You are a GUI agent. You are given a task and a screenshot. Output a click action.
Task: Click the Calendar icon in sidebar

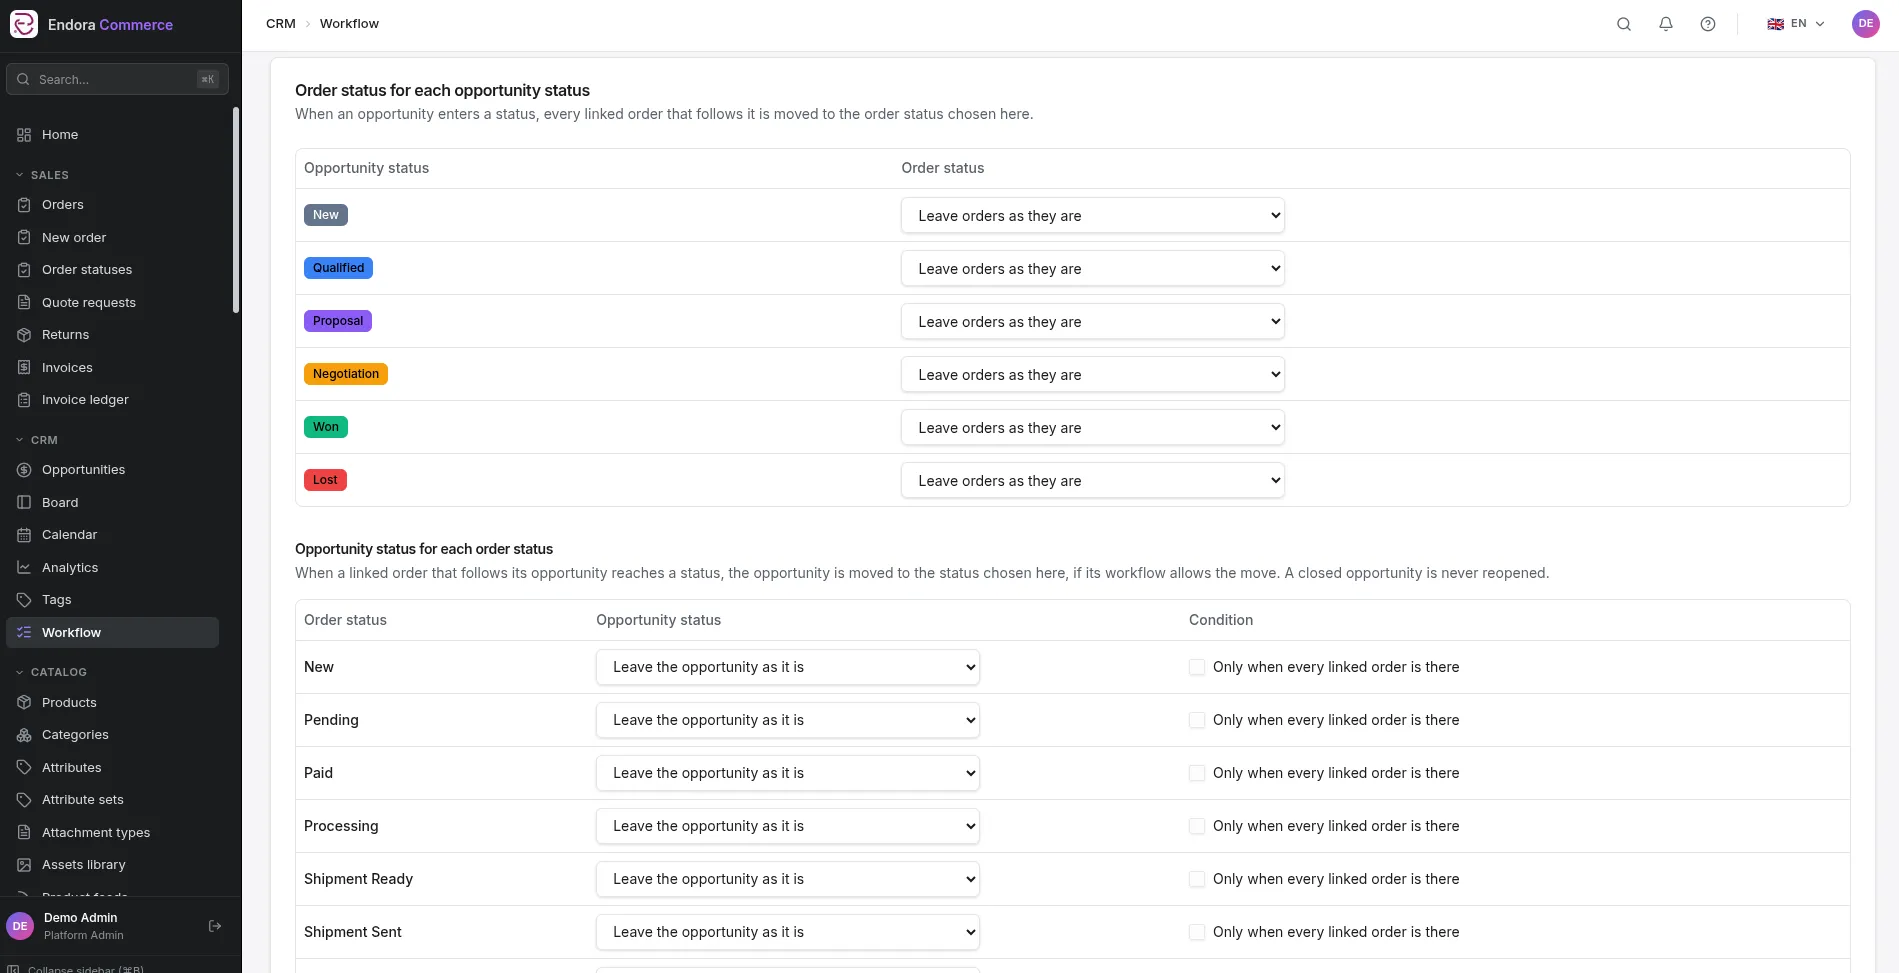click(x=24, y=535)
